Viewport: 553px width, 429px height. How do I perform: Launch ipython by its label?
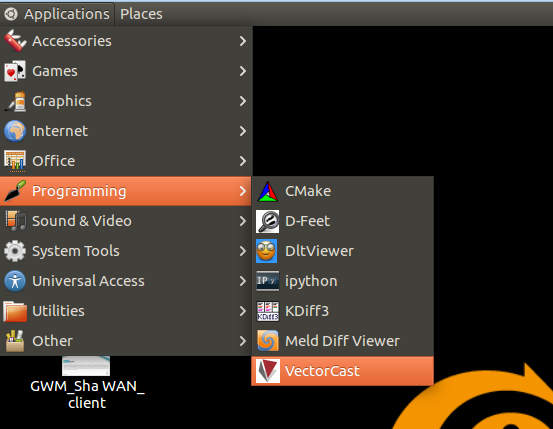[x=311, y=282]
